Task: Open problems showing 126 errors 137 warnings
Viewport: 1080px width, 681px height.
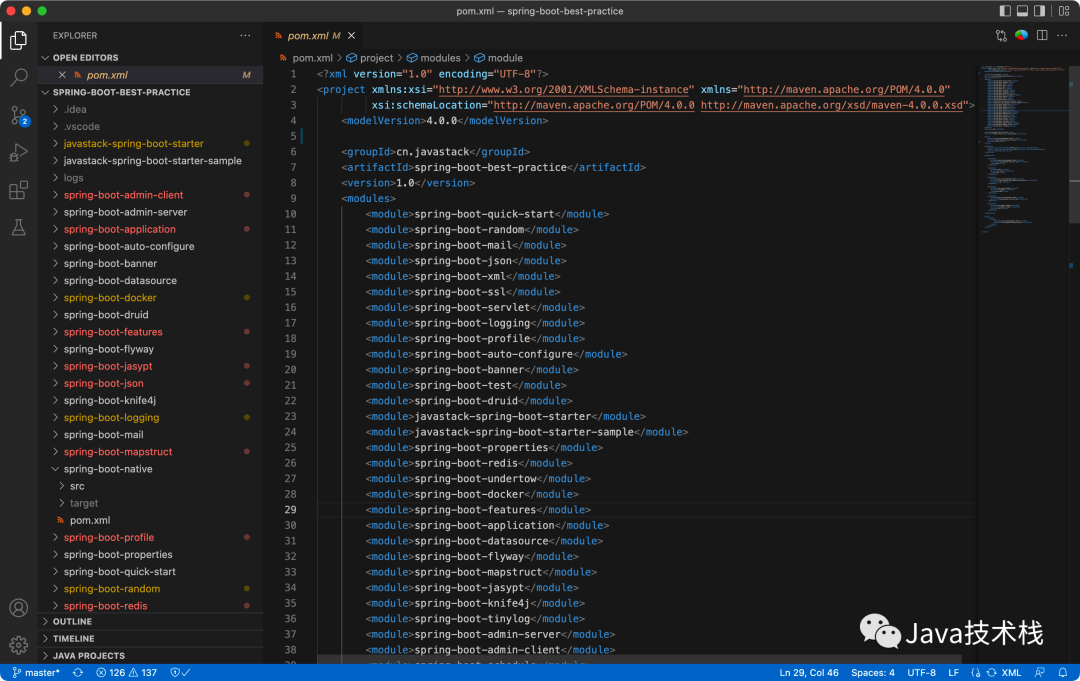Action: [x=127, y=673]
